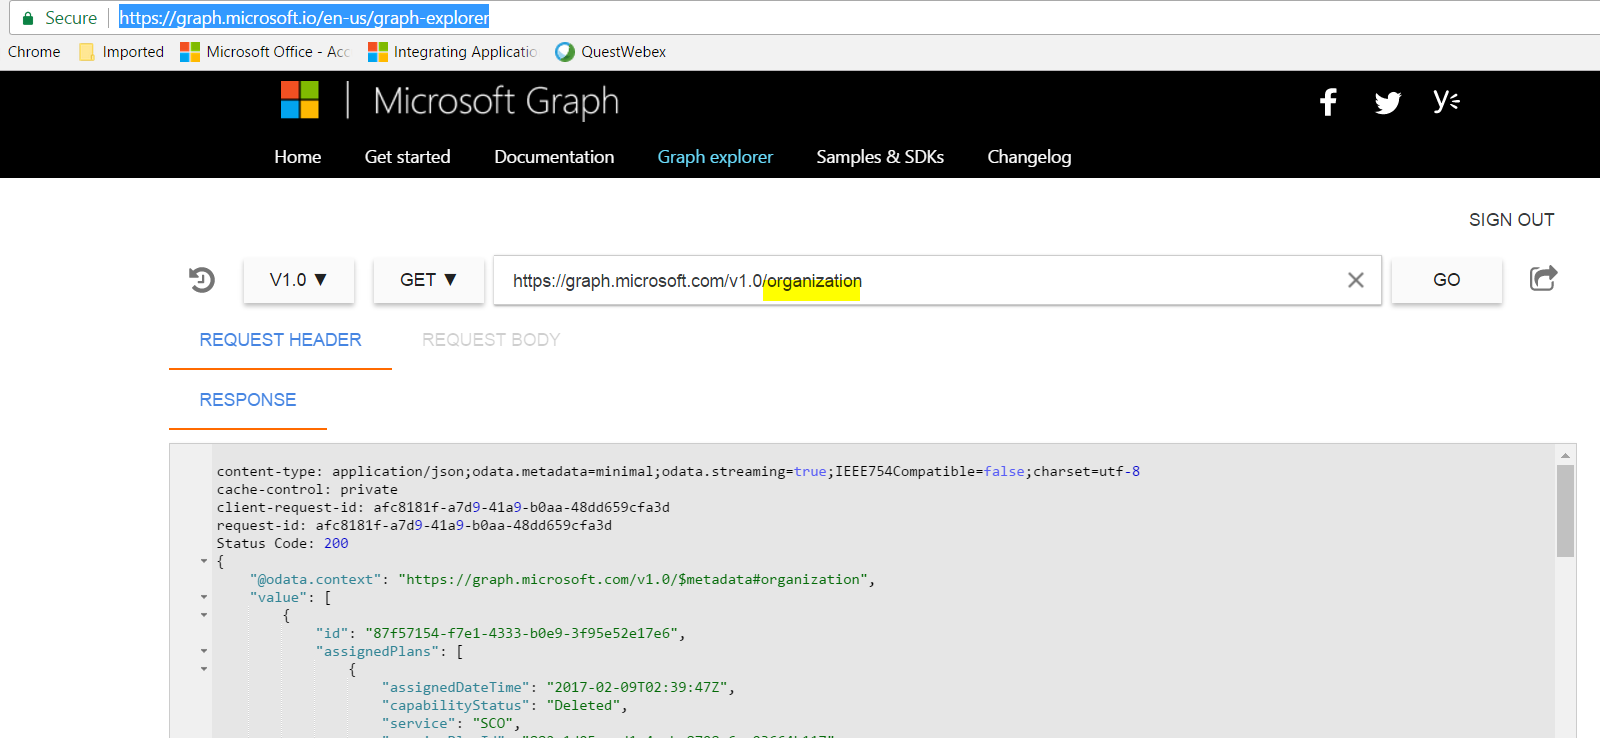Open the QuestWebex bookmark

[610, 52]
